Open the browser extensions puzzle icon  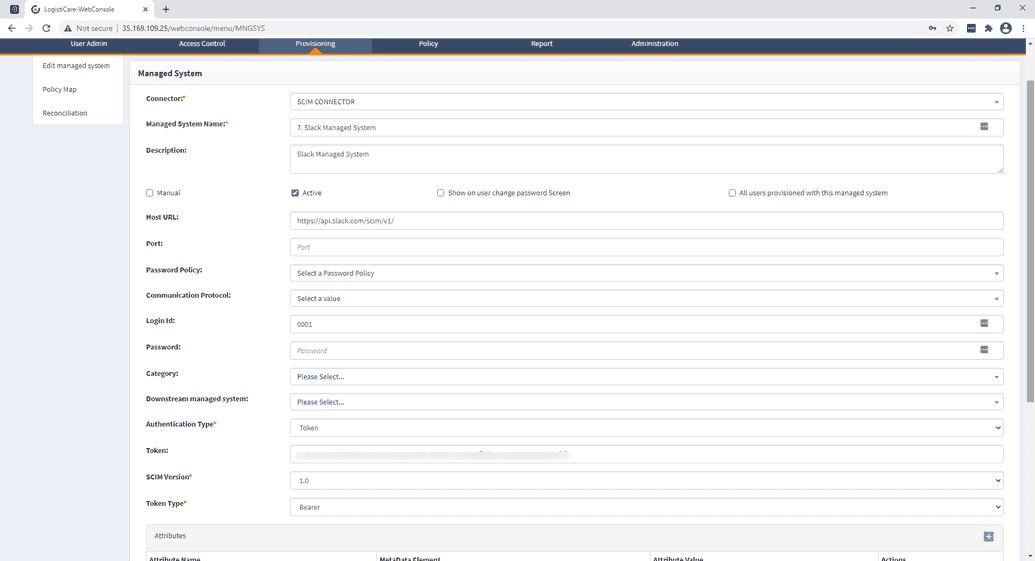click(988, 28)
